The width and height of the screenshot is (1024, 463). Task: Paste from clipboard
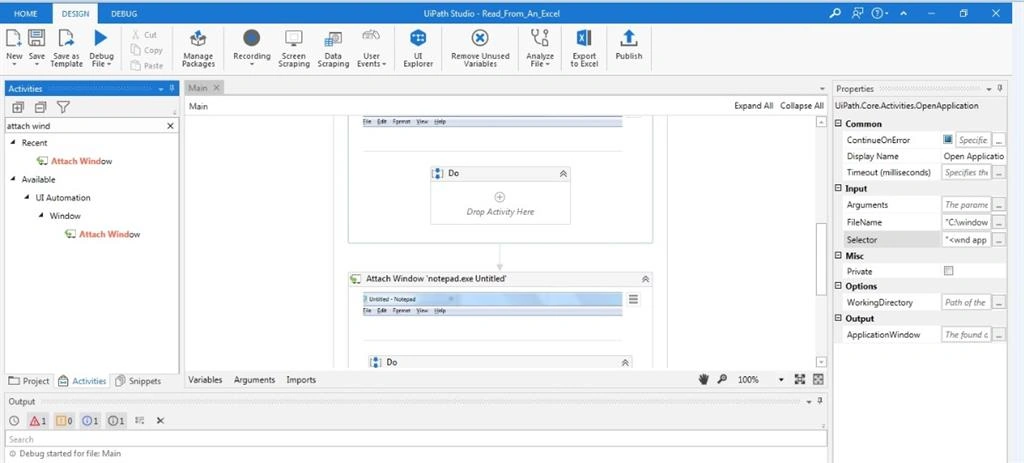[x=146, y=65]
